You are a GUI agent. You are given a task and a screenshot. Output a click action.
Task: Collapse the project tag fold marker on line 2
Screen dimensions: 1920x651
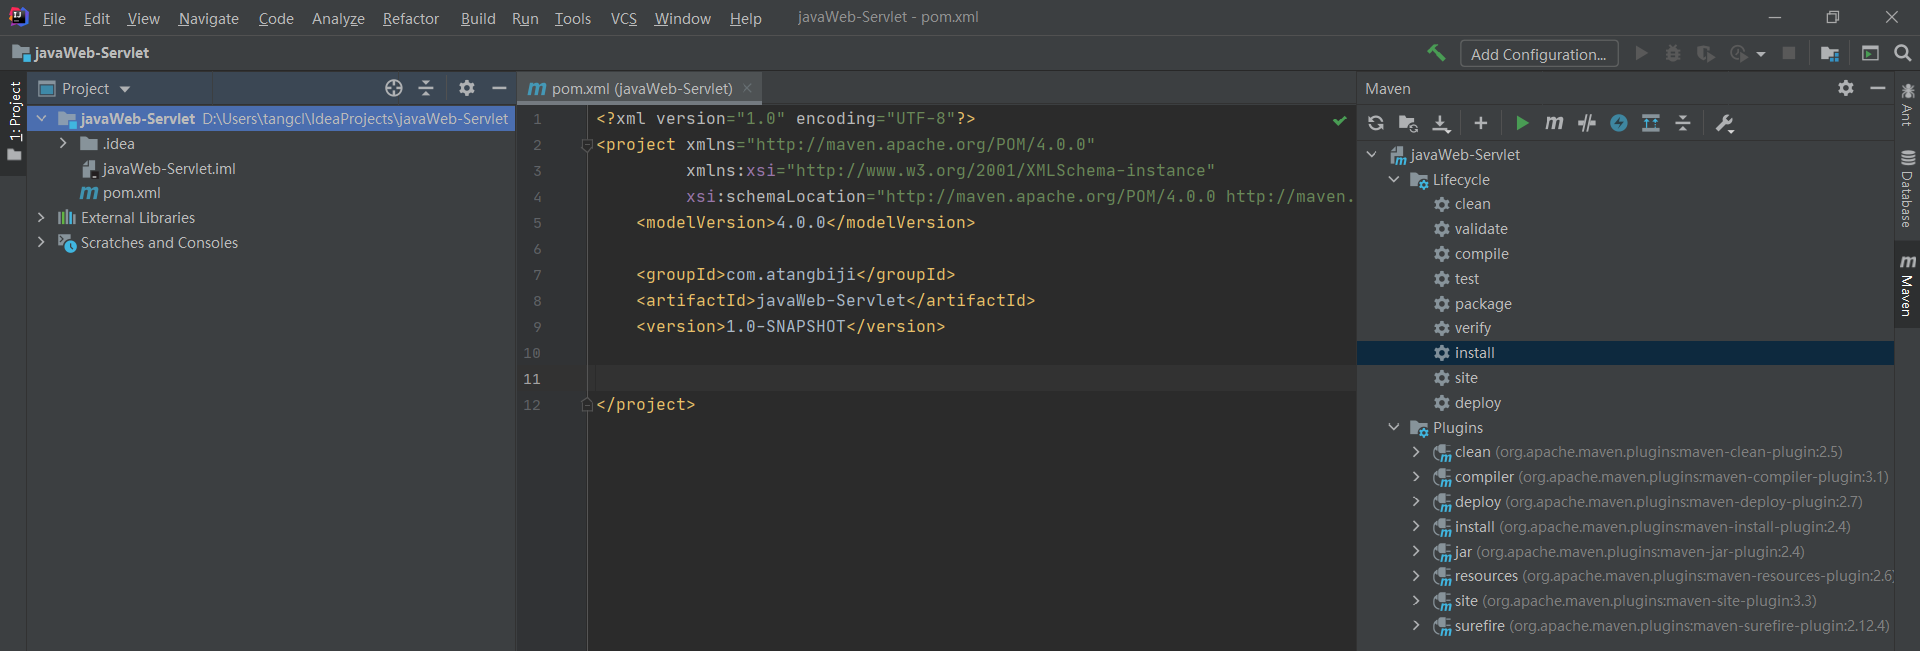(587, 145)
